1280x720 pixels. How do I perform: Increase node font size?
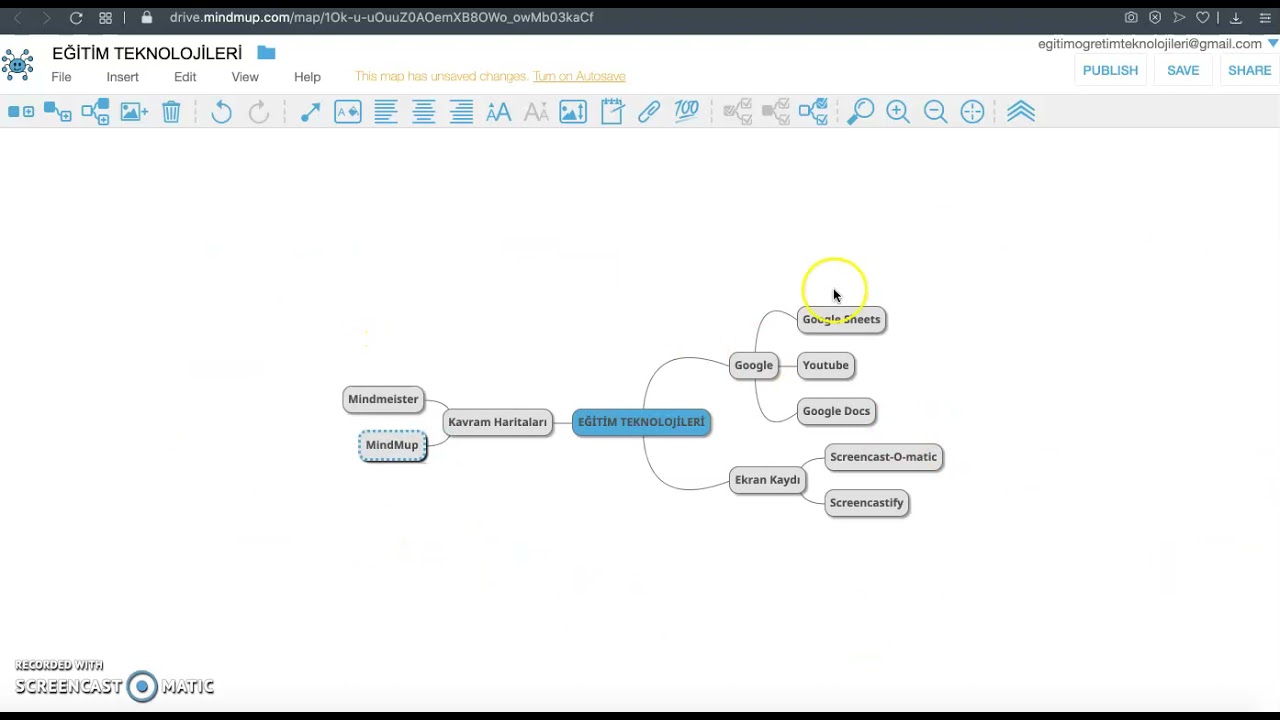pos(498,112)
